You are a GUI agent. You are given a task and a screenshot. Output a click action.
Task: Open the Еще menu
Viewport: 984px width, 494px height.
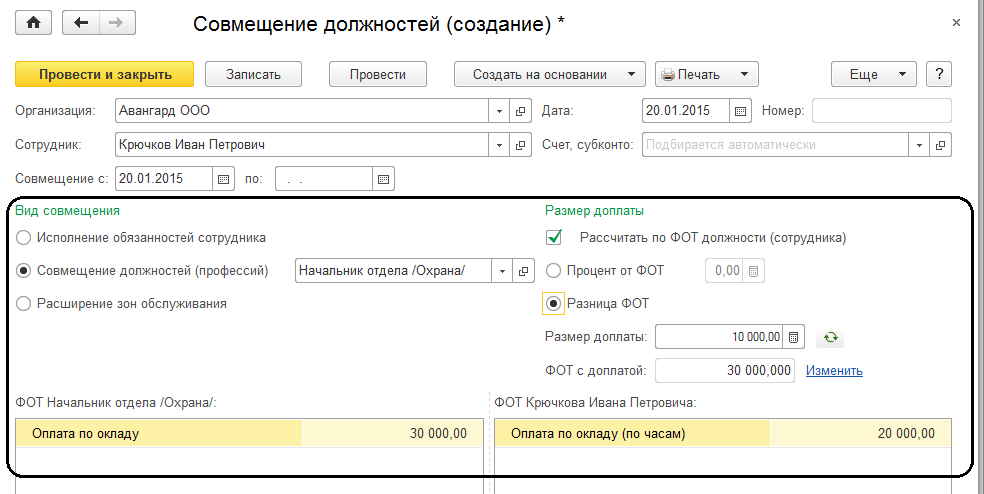click(x=873, y=74)
